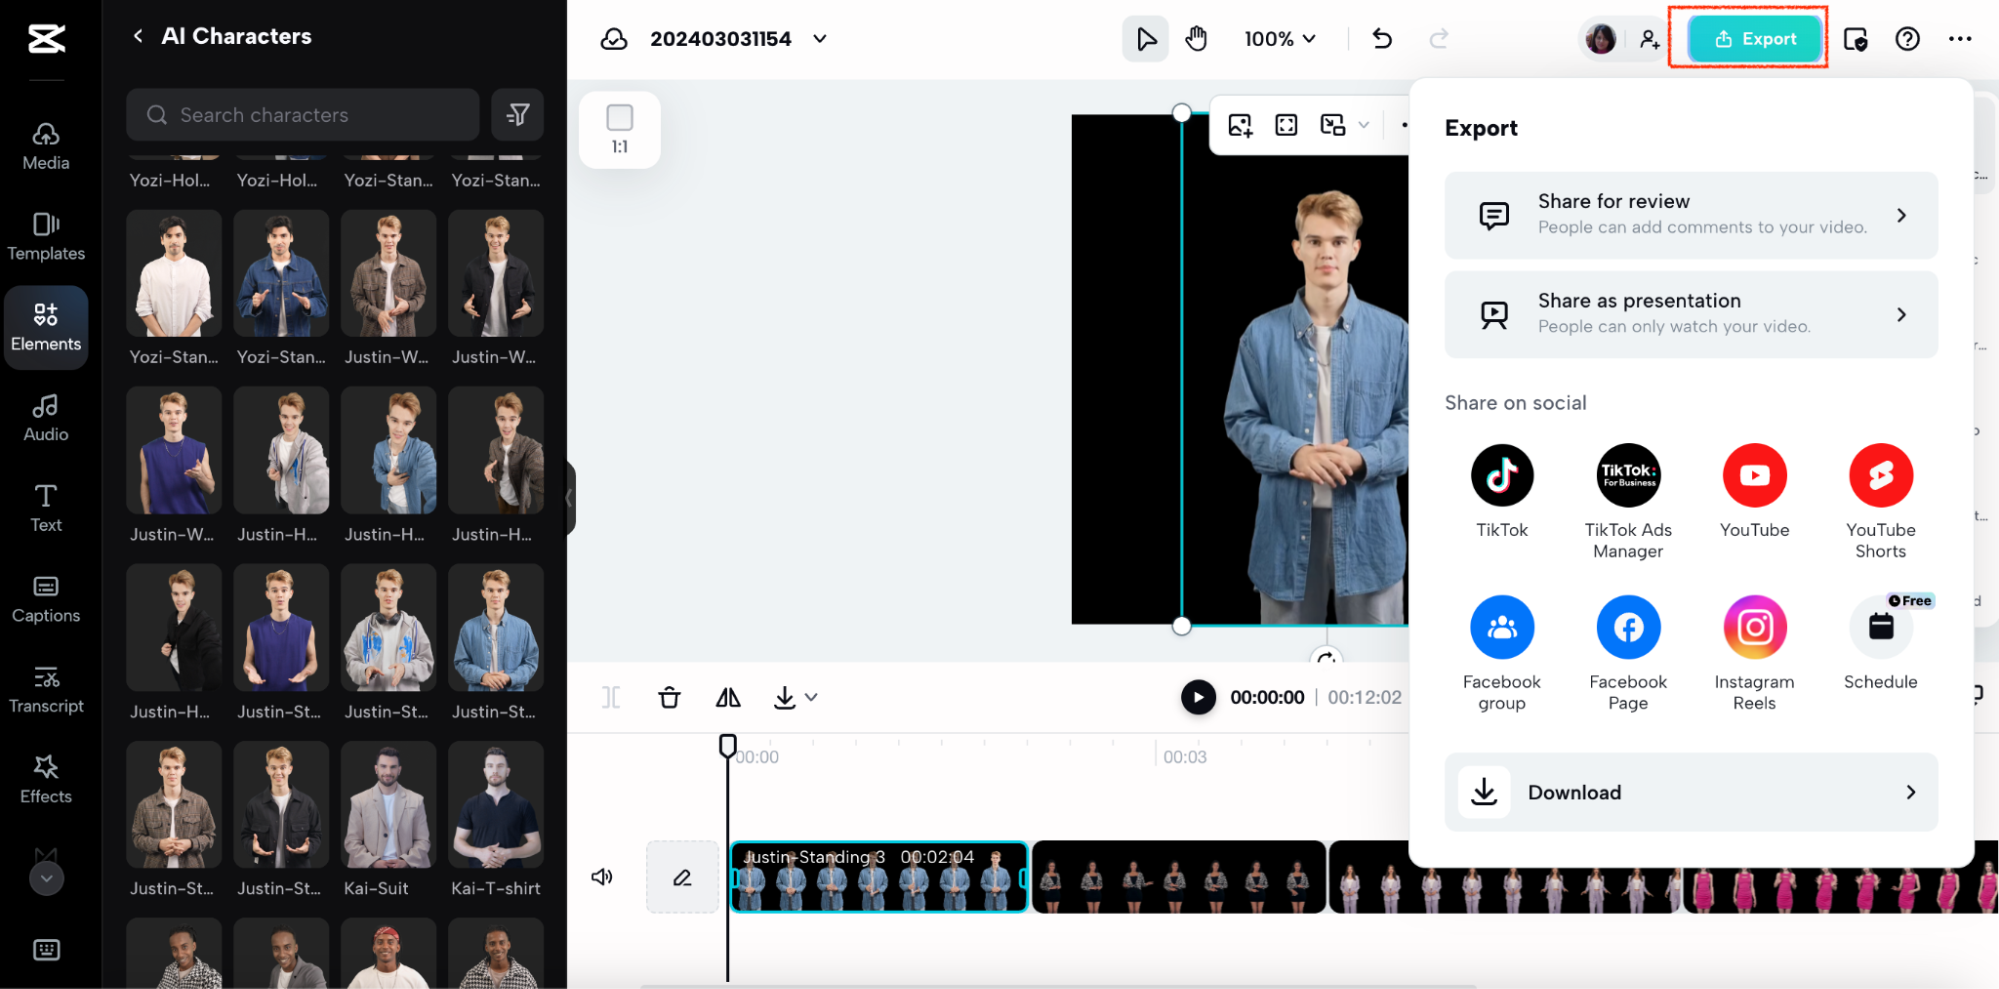Open the Media panel
The height and width of the screenshot is (989, 1999).
[46, 146]
